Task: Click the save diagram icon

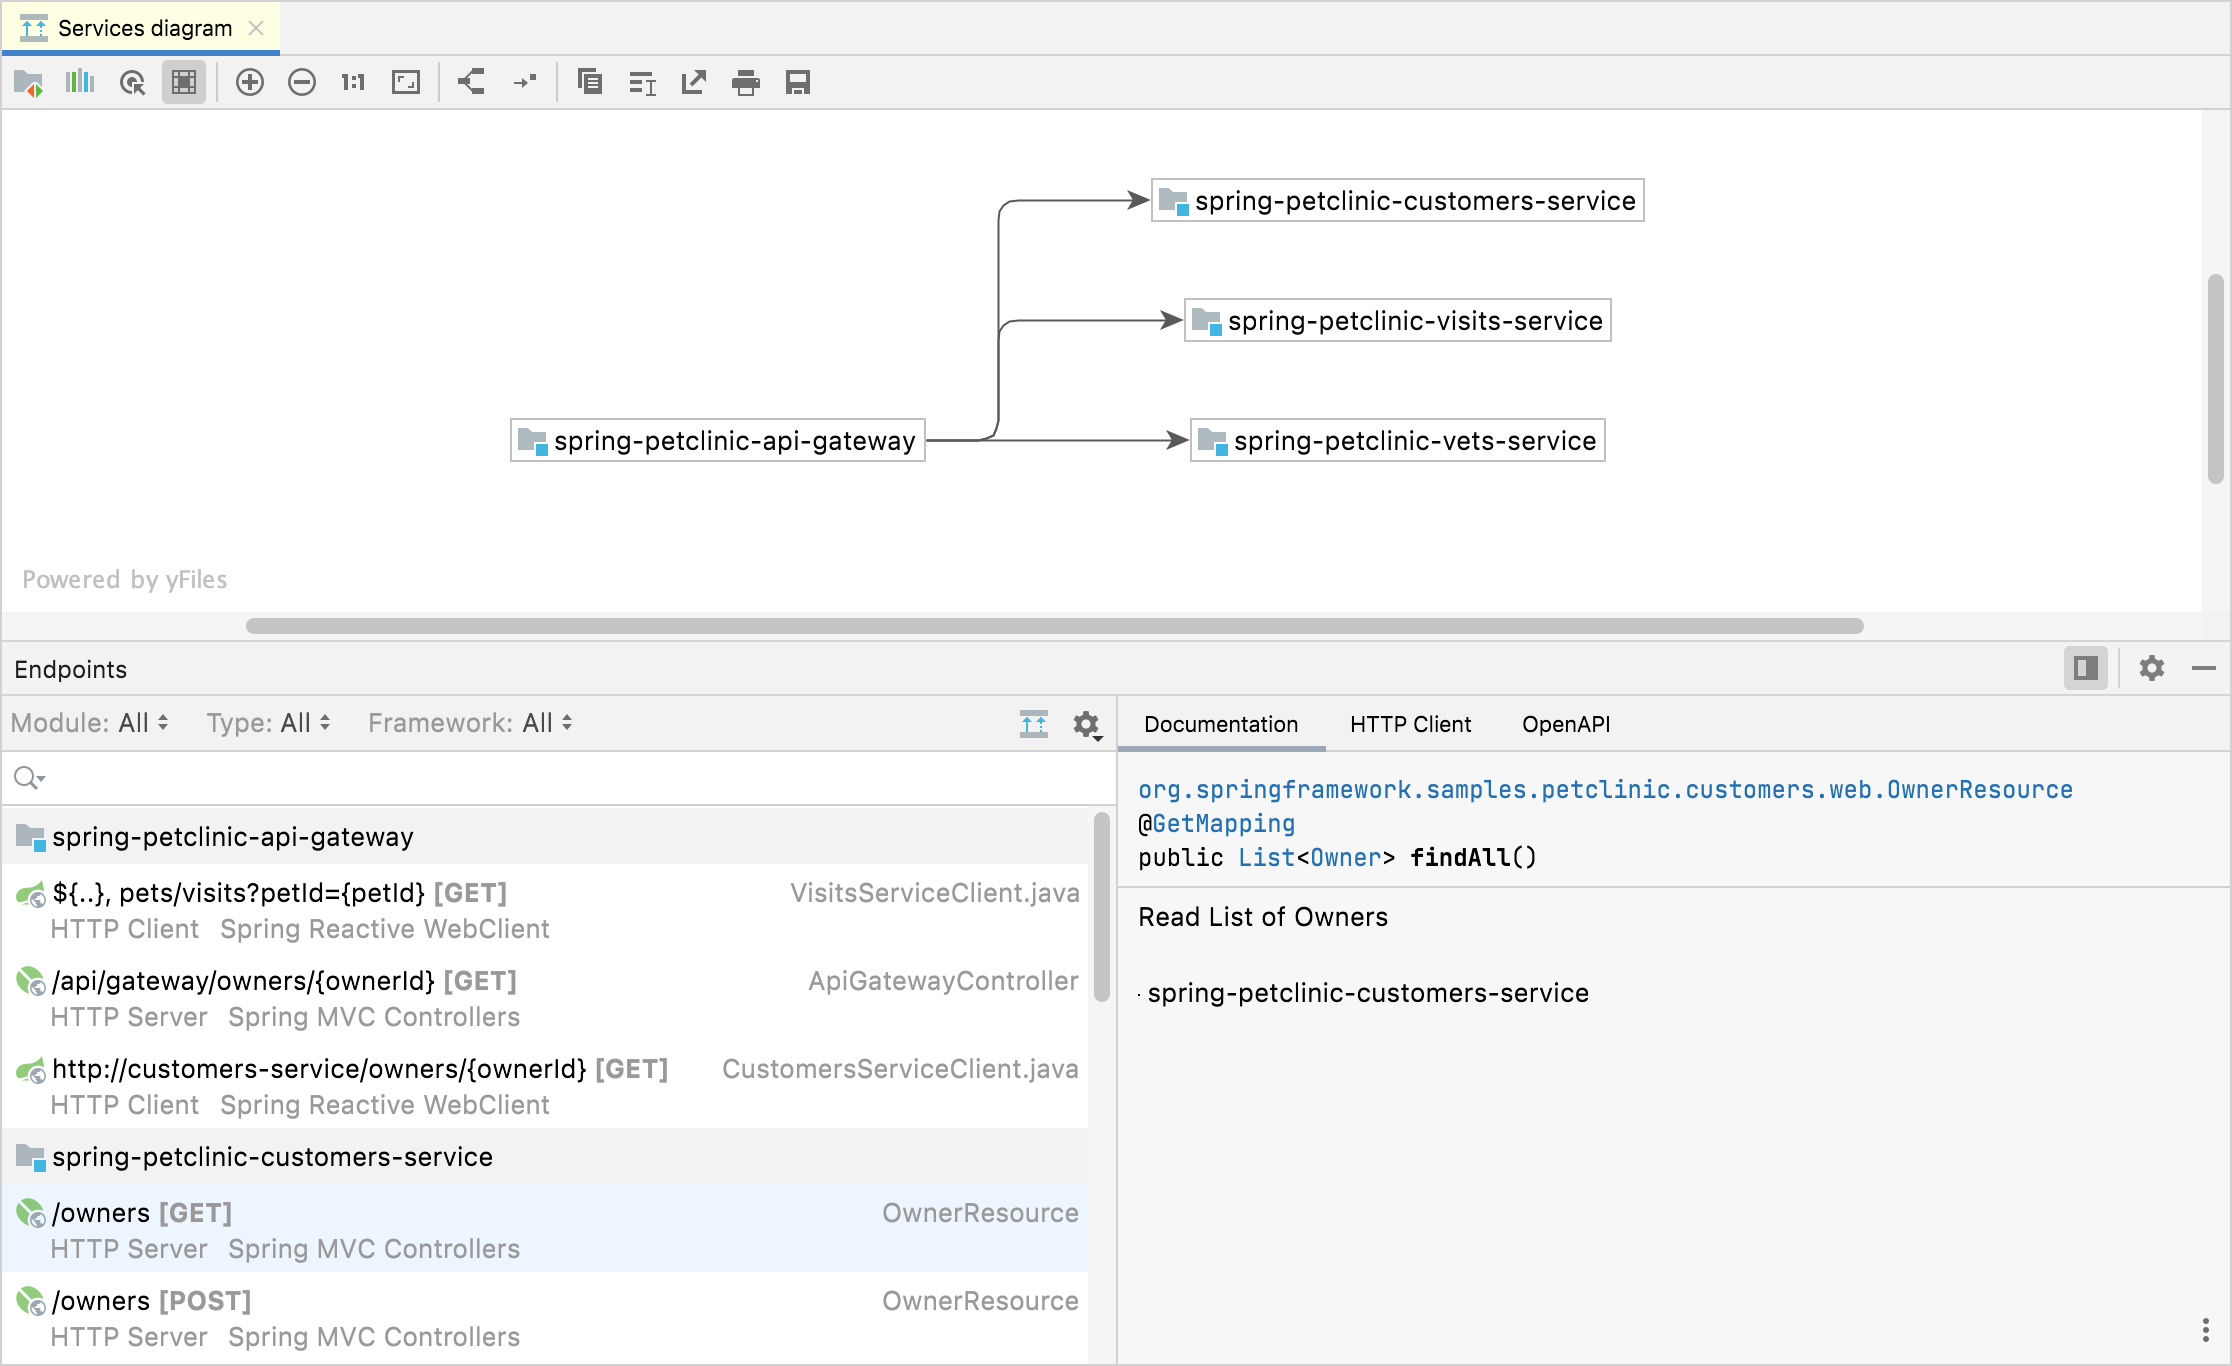Action: (799, 83)
